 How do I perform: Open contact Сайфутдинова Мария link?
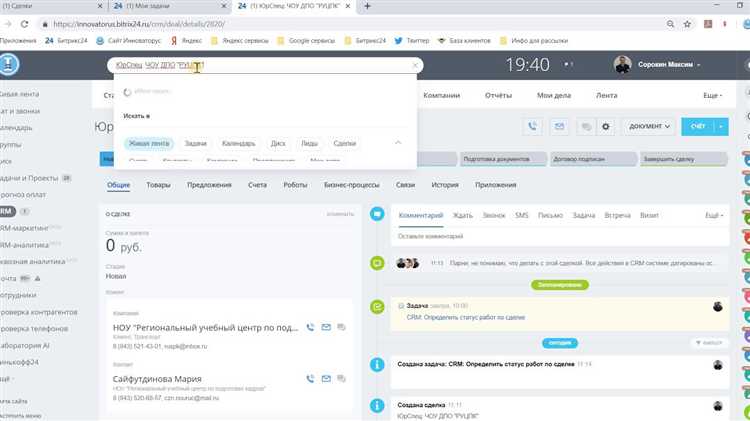157,379
